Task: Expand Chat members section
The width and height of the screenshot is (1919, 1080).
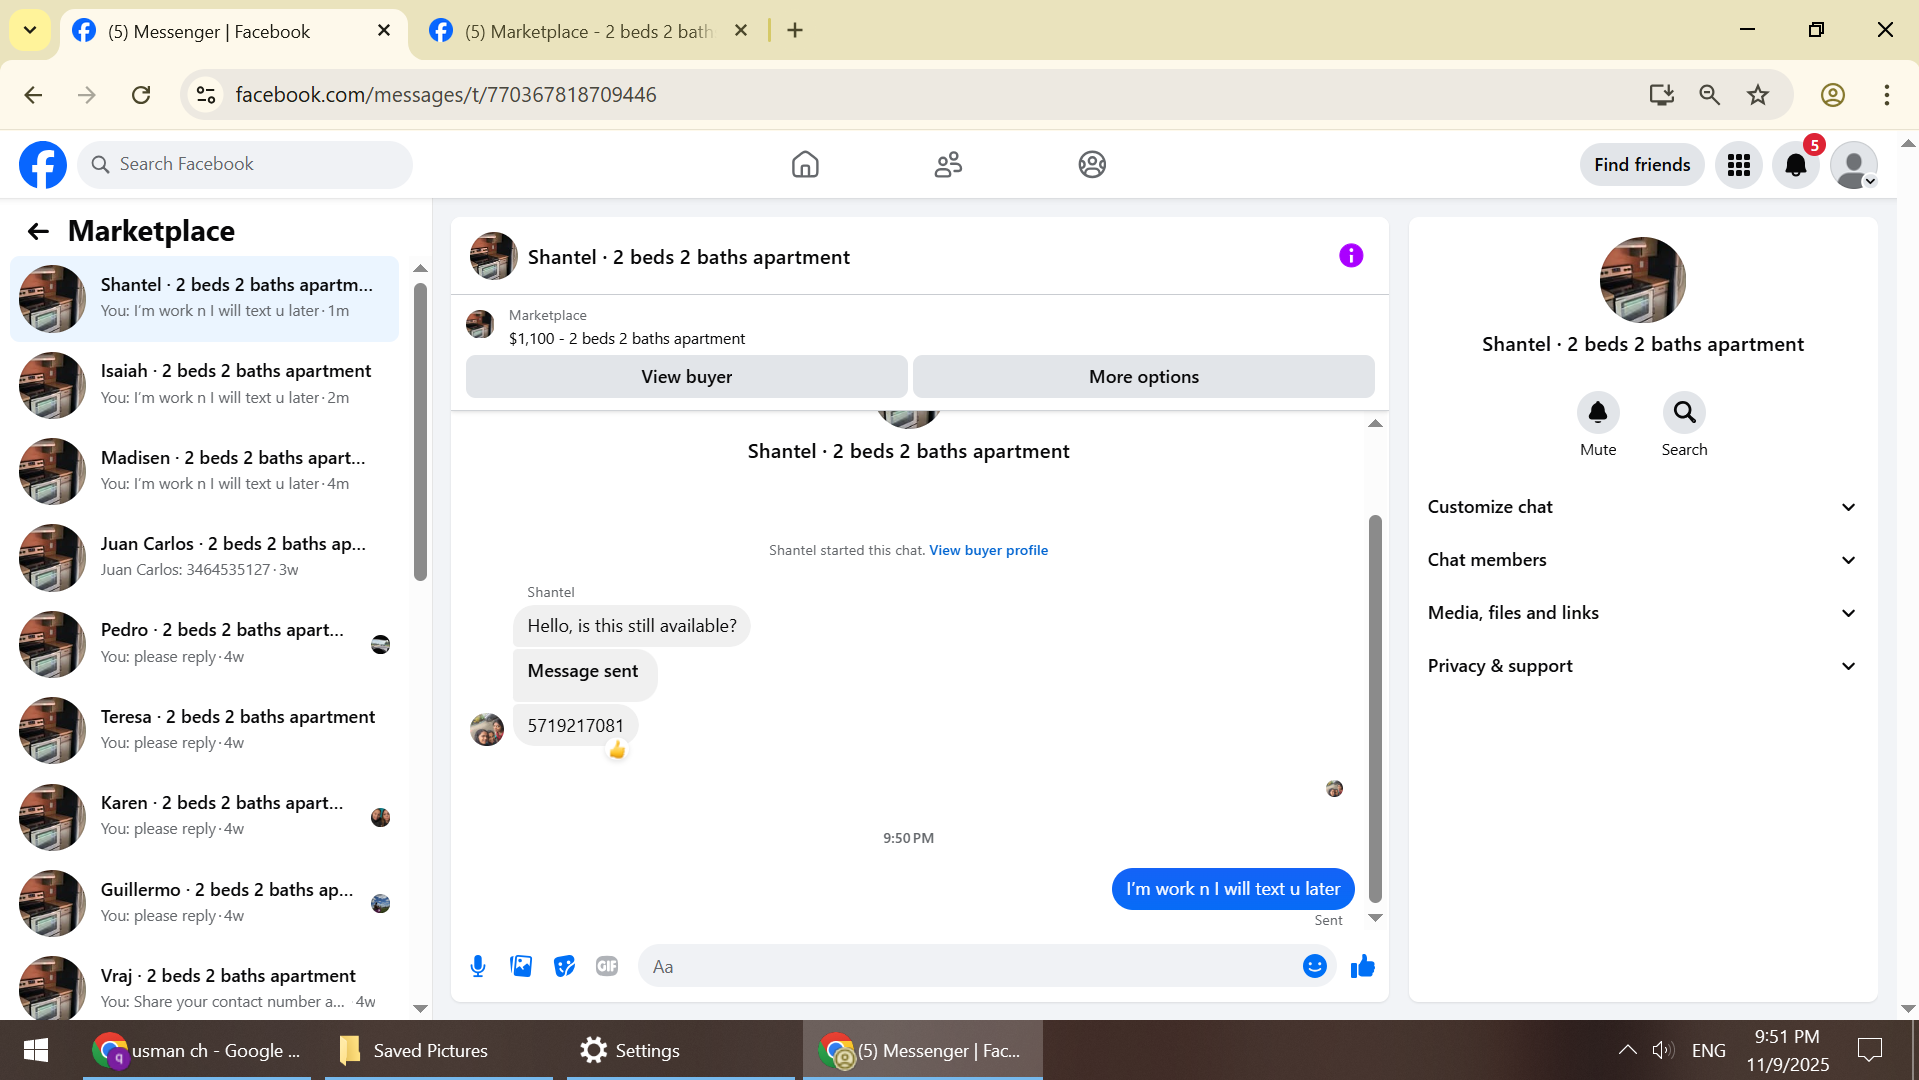Action: (x=1642, y=560)
